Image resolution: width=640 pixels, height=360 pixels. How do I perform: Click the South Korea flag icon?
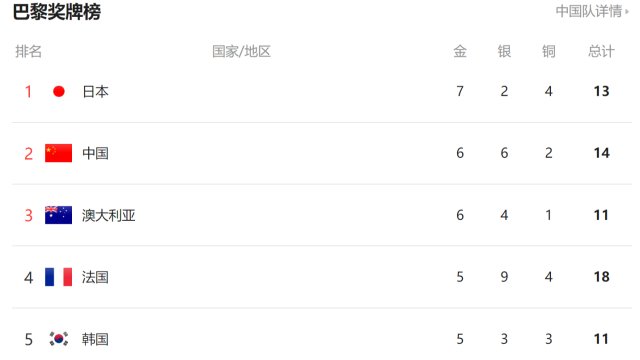(x=59, y=339)
